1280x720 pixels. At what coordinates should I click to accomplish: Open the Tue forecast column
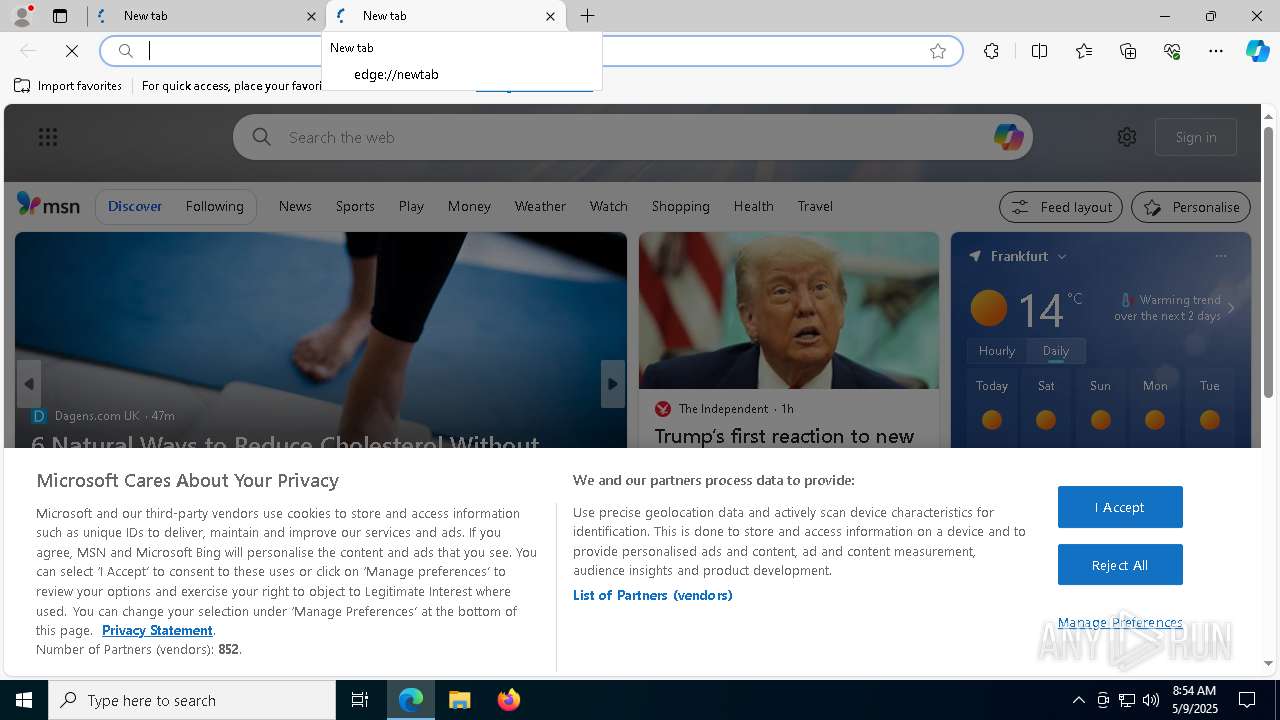point(1209,406)
